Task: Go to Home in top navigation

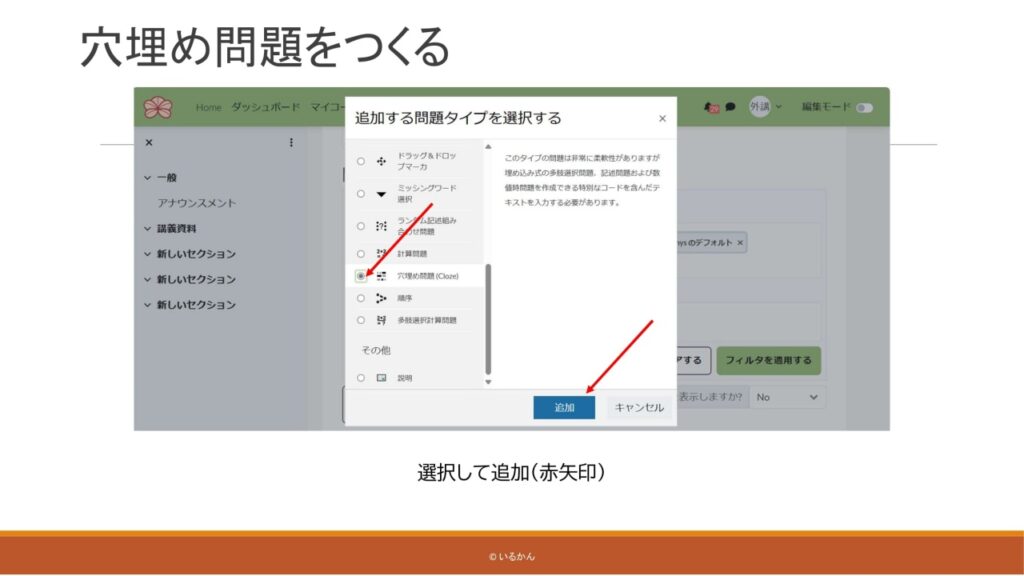Action: [x=208, y=107]
